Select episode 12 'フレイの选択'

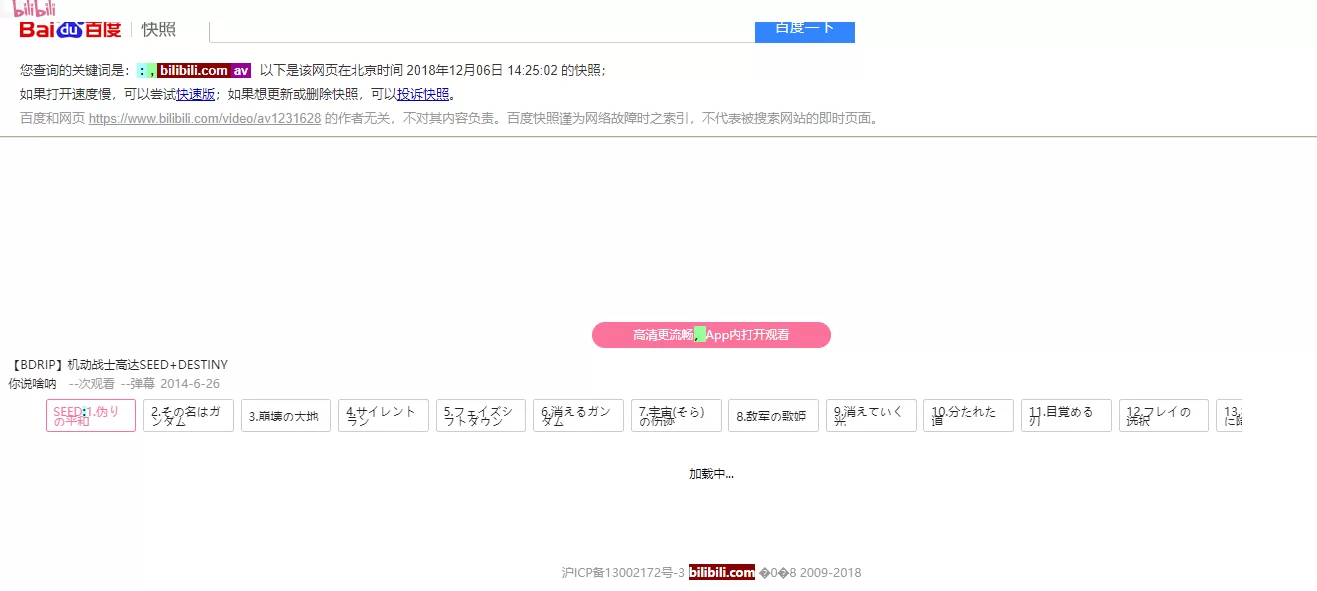click(x=1163, y=416)
